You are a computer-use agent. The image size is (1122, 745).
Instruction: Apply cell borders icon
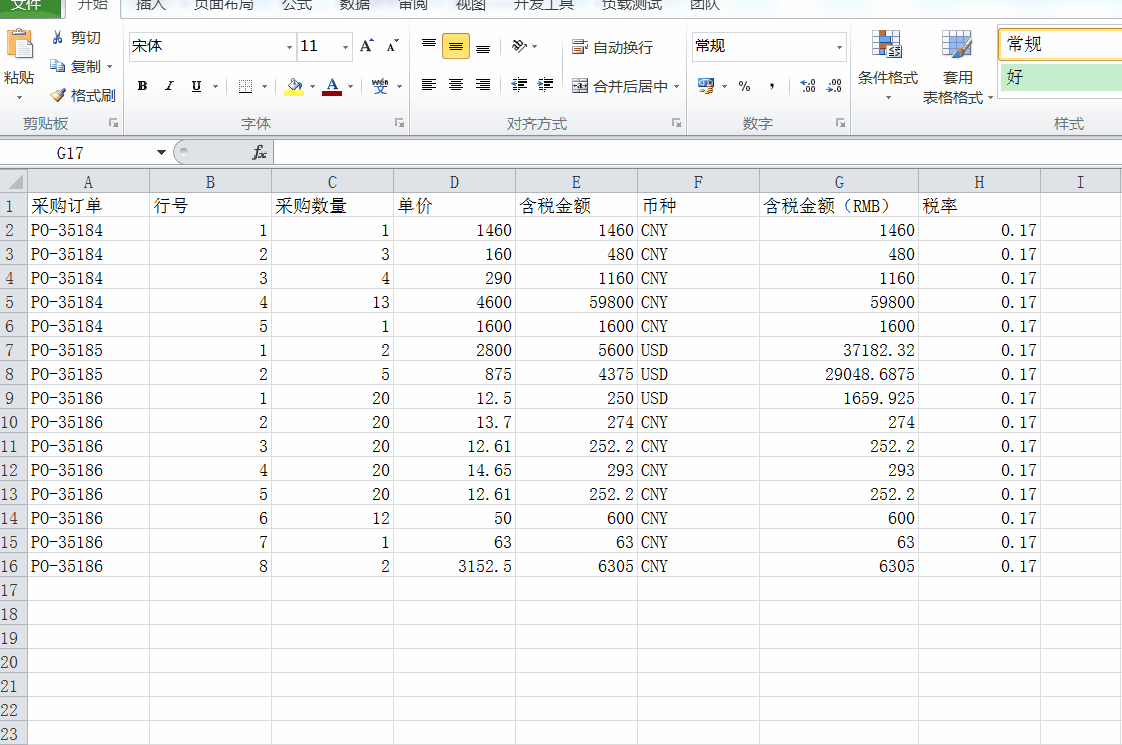(x=245, y=86)
